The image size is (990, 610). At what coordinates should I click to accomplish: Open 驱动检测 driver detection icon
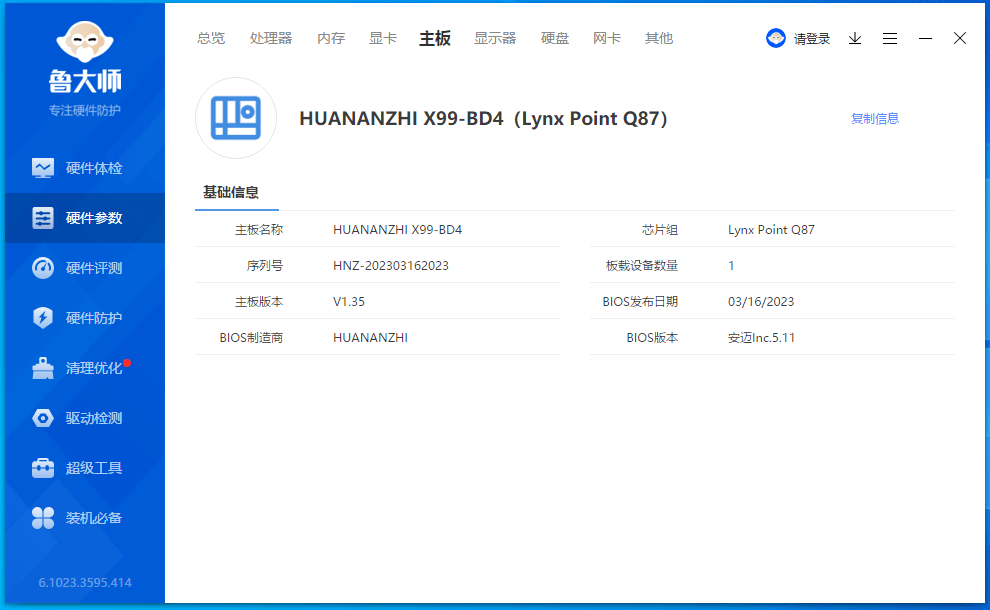point(43,418)
